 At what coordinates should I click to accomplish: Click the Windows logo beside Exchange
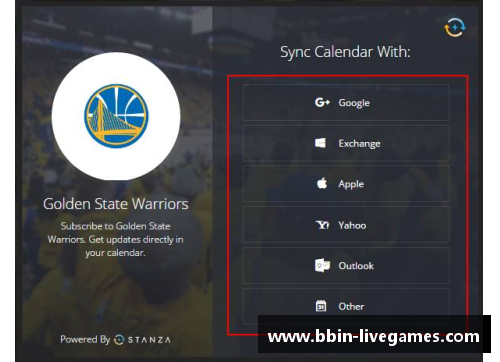pyautogui.click(x=320, y=143)
